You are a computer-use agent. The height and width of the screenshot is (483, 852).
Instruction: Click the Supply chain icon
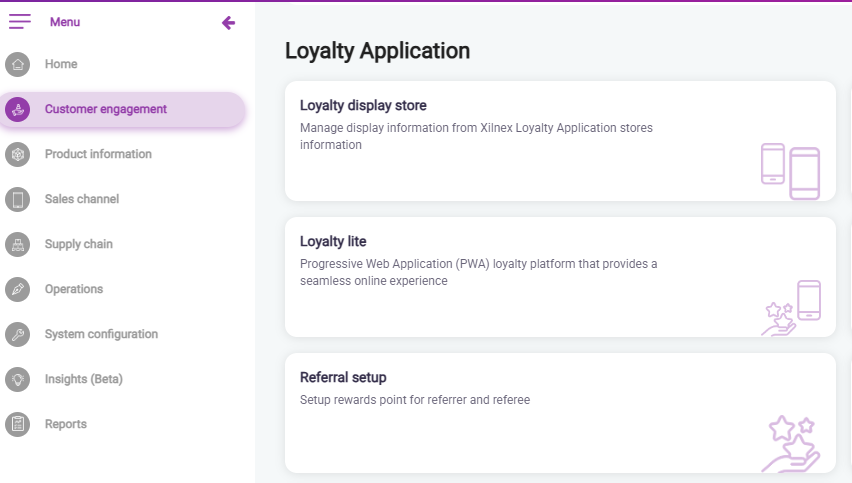coord(17,245)
